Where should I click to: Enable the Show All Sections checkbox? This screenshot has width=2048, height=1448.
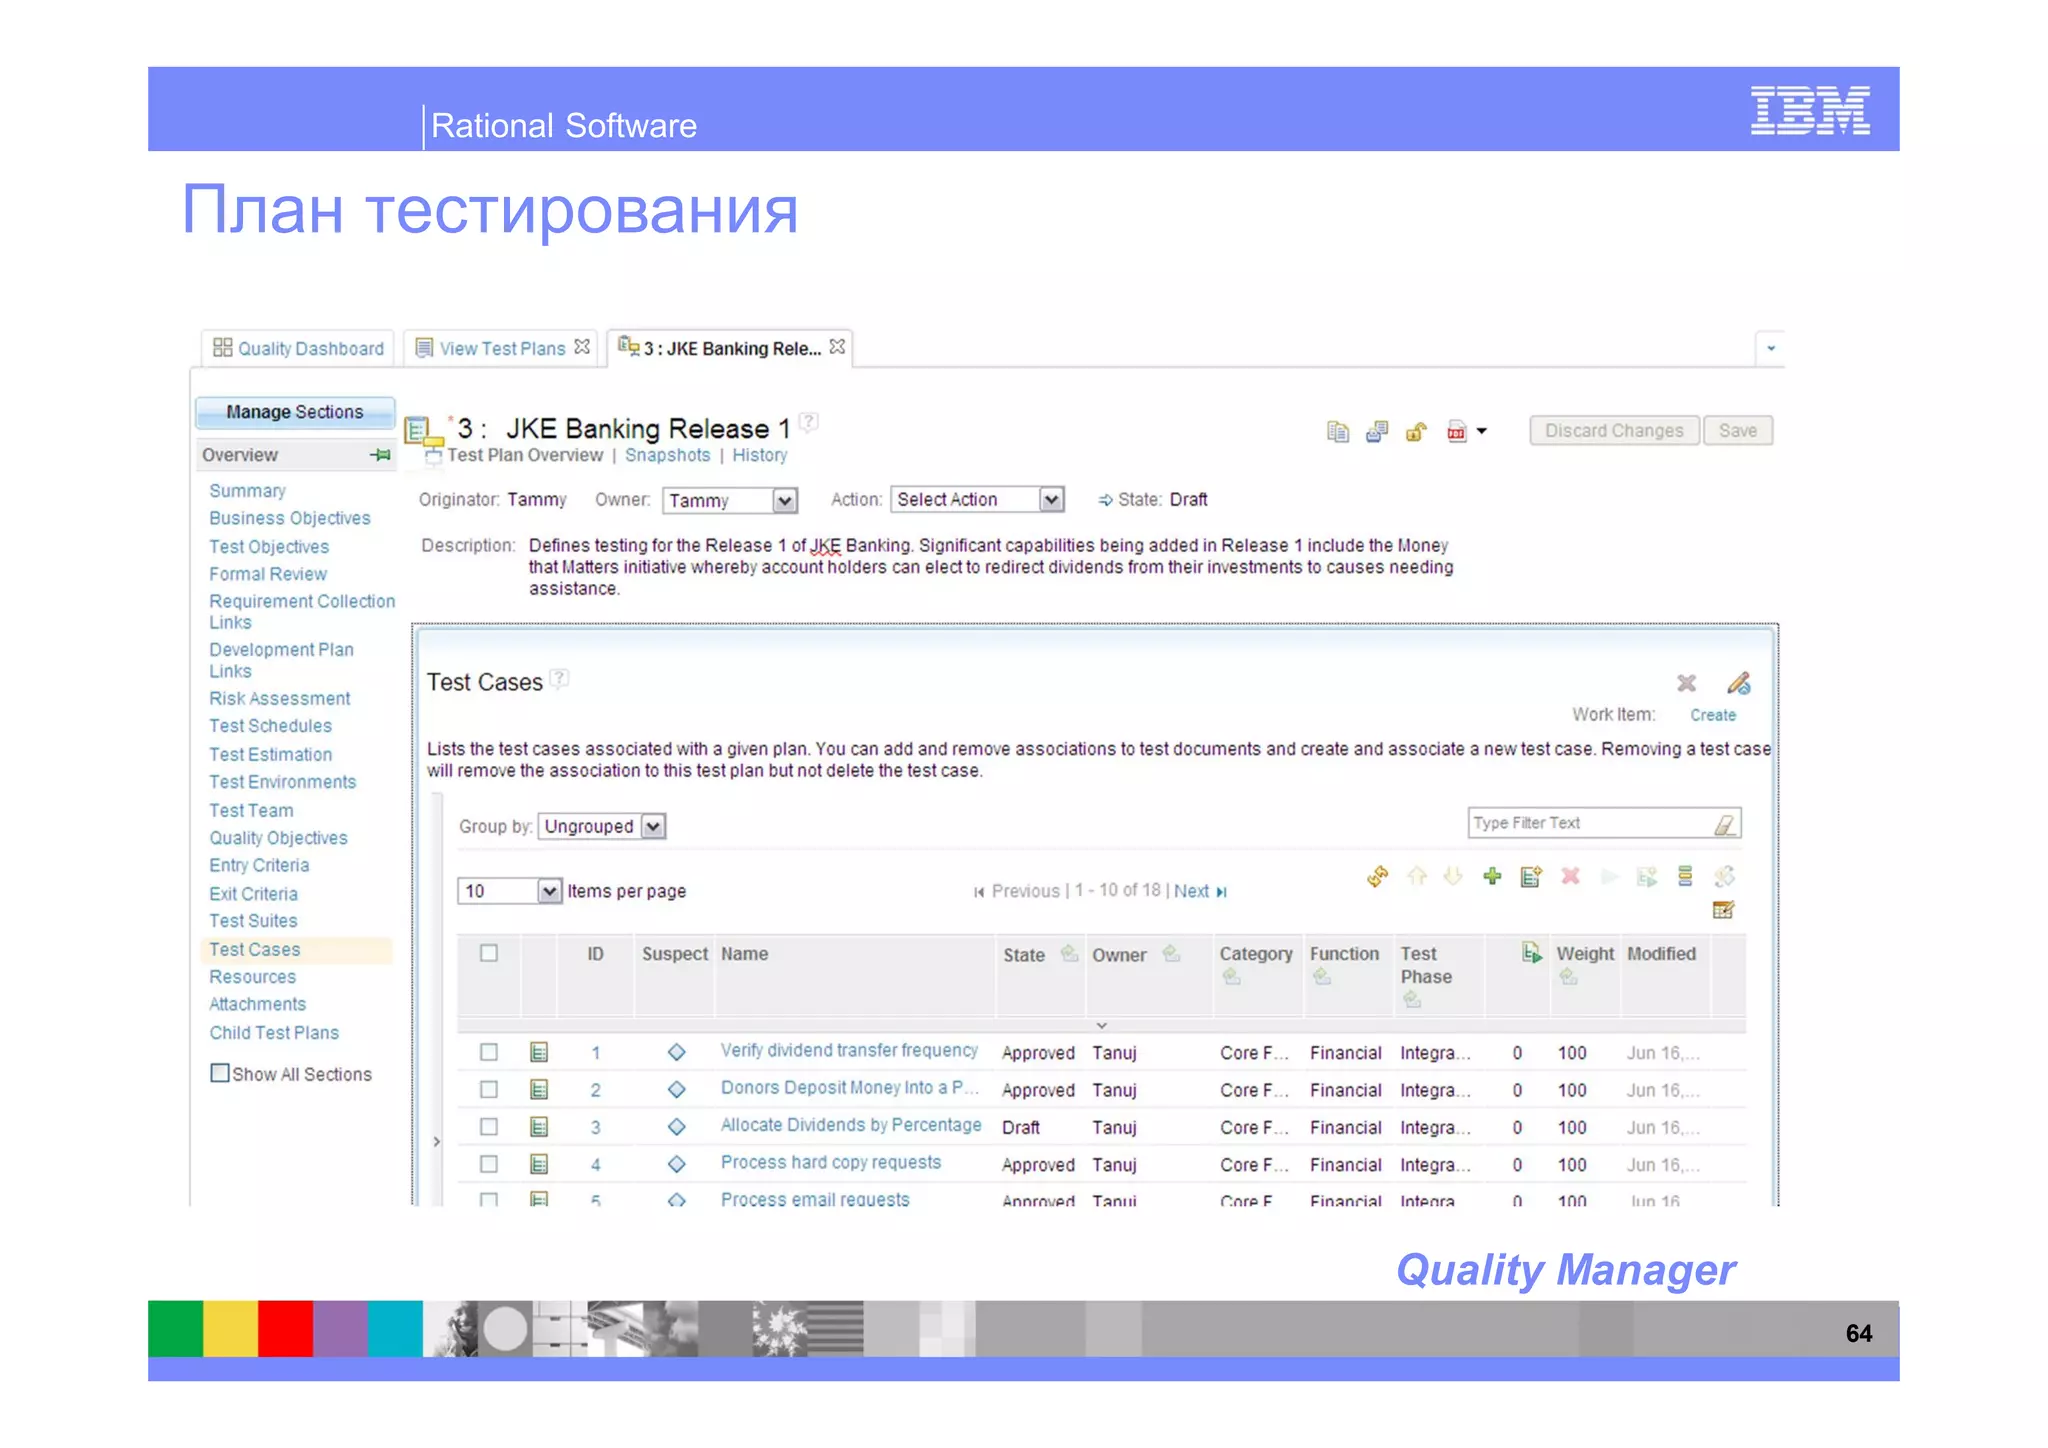tap(220, 1073)
